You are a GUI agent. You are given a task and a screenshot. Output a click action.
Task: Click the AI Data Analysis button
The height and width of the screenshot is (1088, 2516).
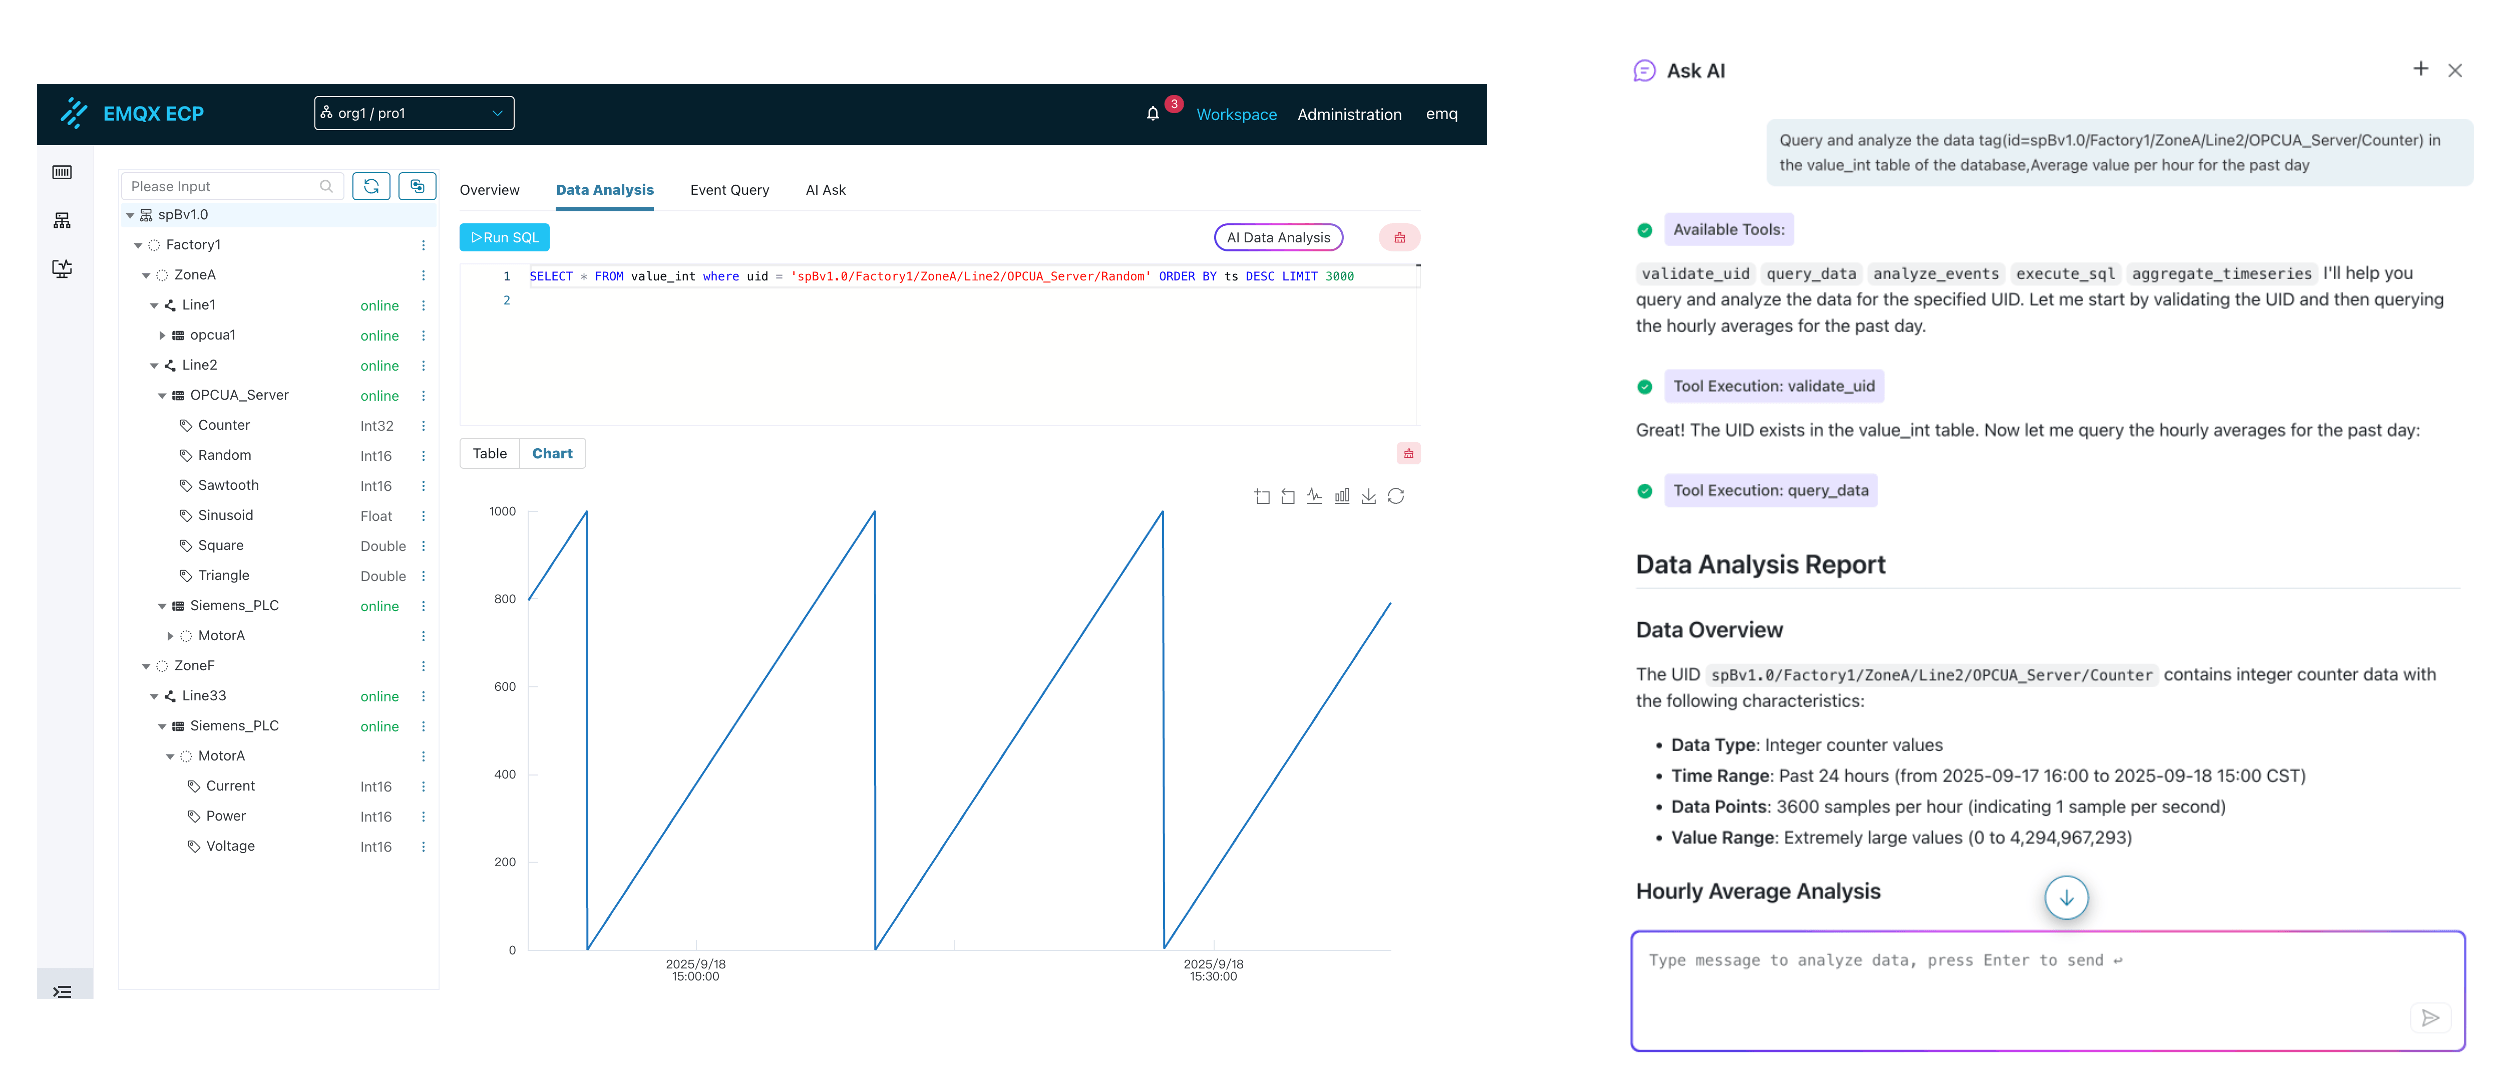pyautogui.click(x=1278, y=238)
